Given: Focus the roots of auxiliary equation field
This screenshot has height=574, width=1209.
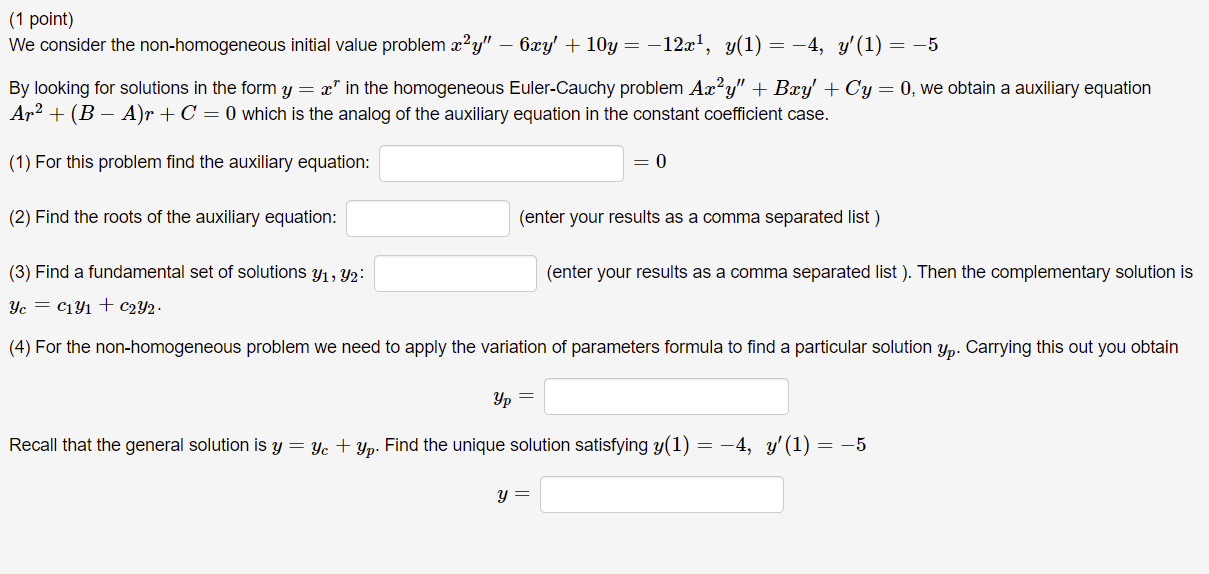Looking at the screenshot, I should click(428, 218).
